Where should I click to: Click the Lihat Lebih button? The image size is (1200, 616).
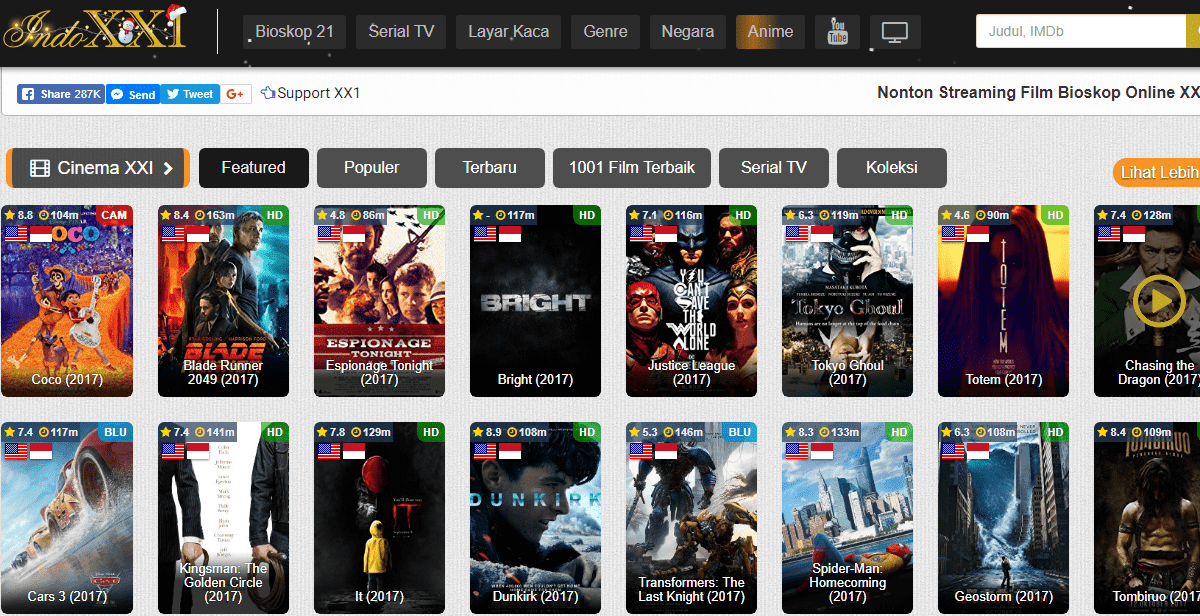1157,172
